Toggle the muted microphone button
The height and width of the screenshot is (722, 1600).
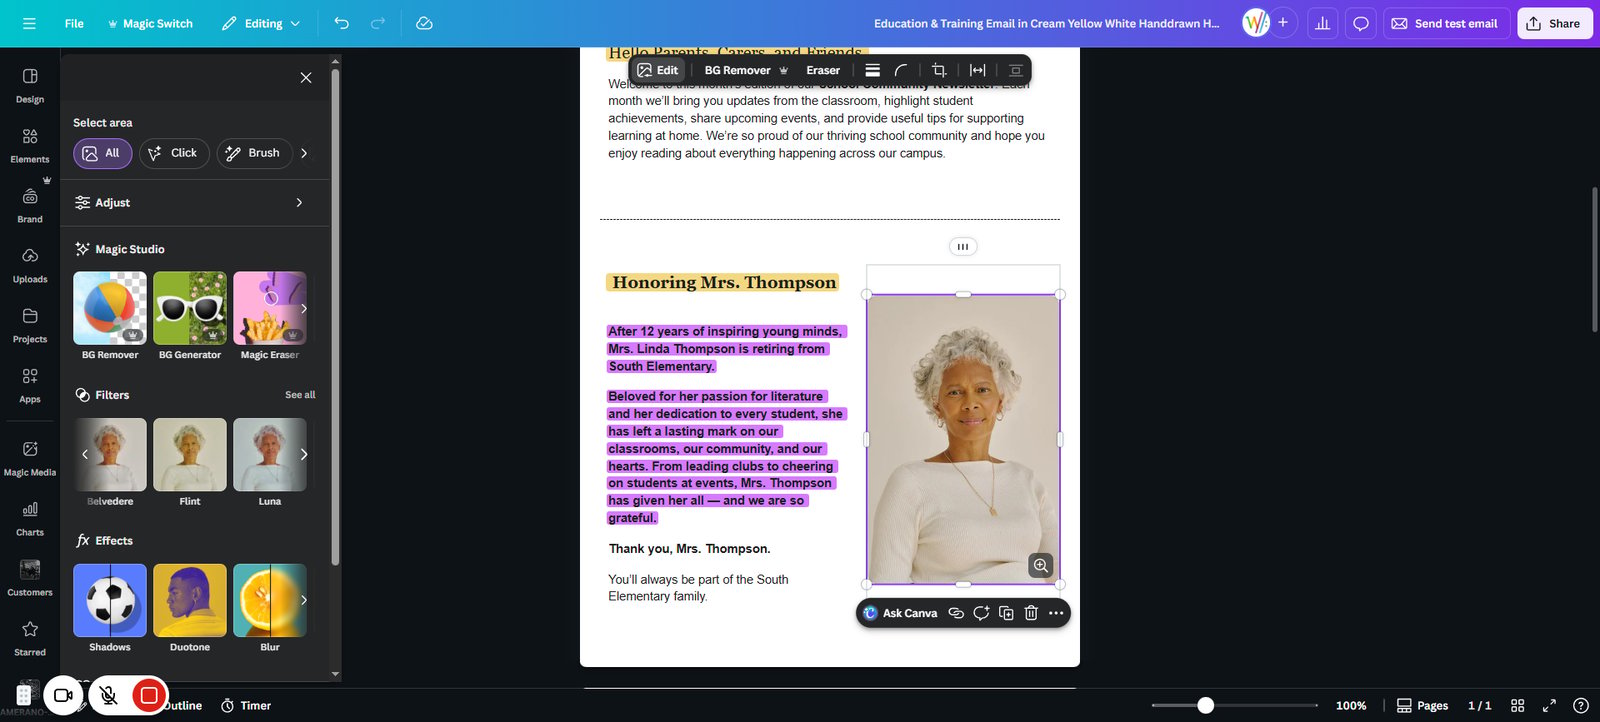[x=109, y=695]
